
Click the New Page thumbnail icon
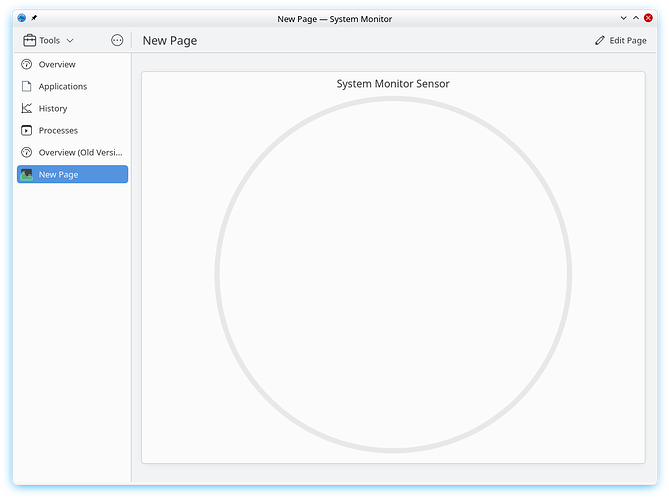[x=27, y=175]
